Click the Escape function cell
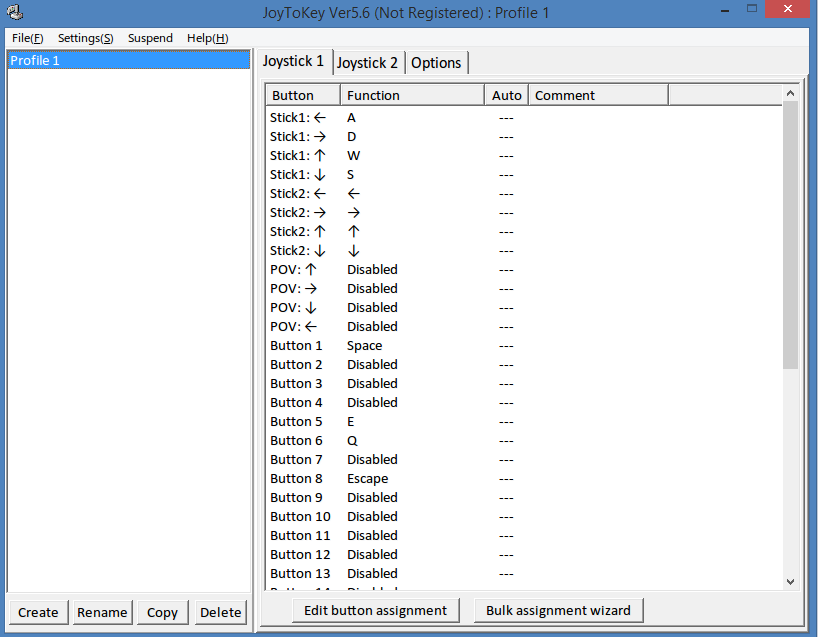This screenshot has width=818, height=637. click(368, 479)
